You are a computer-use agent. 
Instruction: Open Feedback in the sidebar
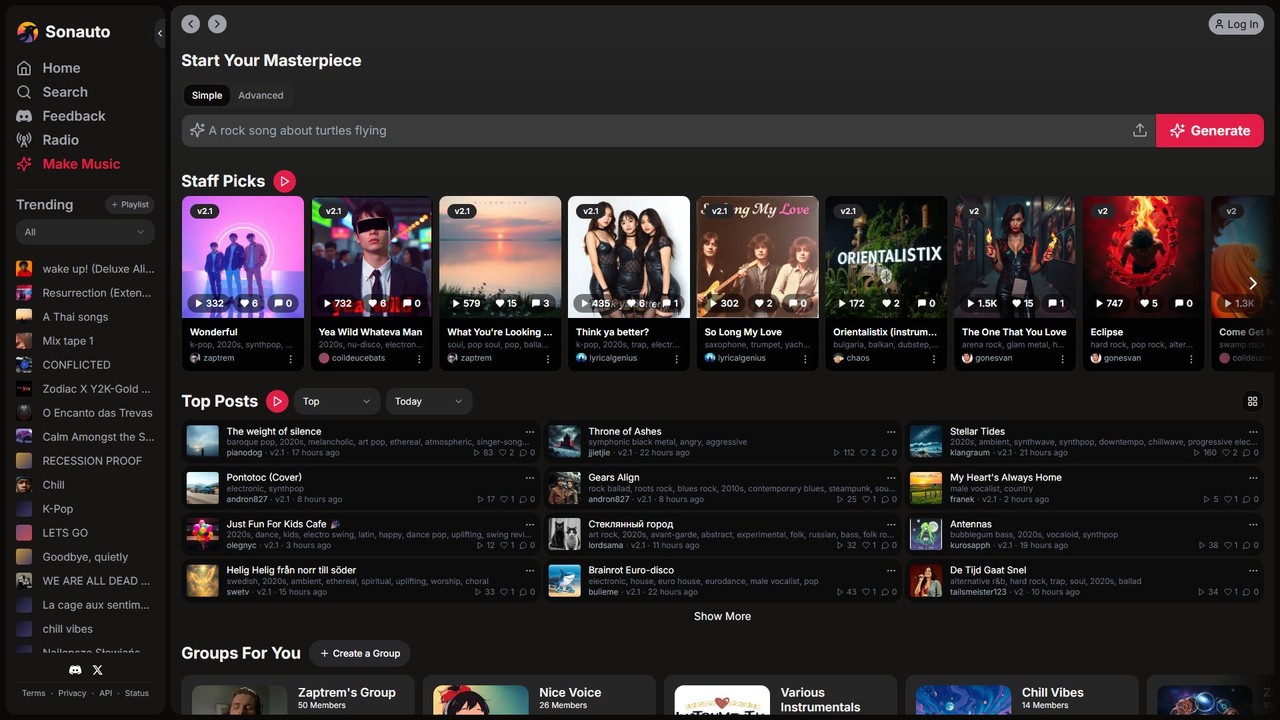pyautogui.click(x=73, y=116)
